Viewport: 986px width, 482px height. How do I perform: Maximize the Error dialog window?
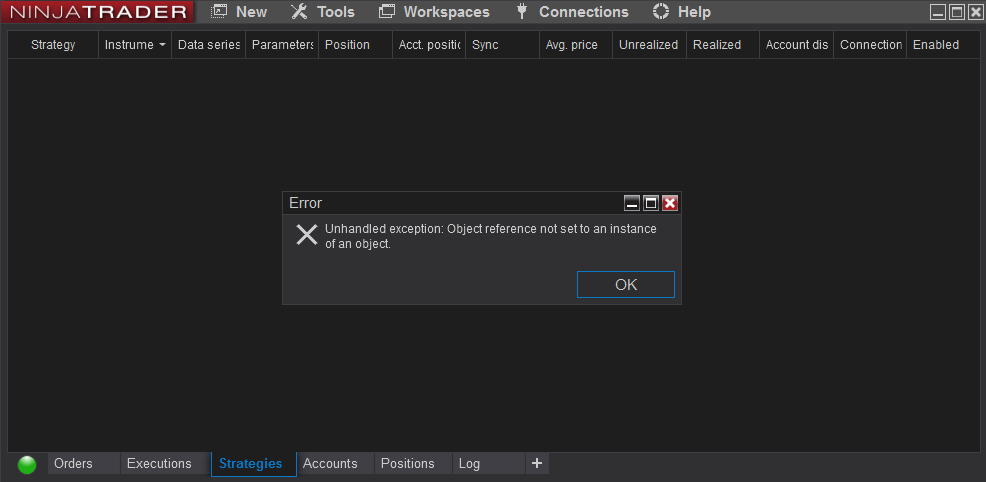point(651,203)
